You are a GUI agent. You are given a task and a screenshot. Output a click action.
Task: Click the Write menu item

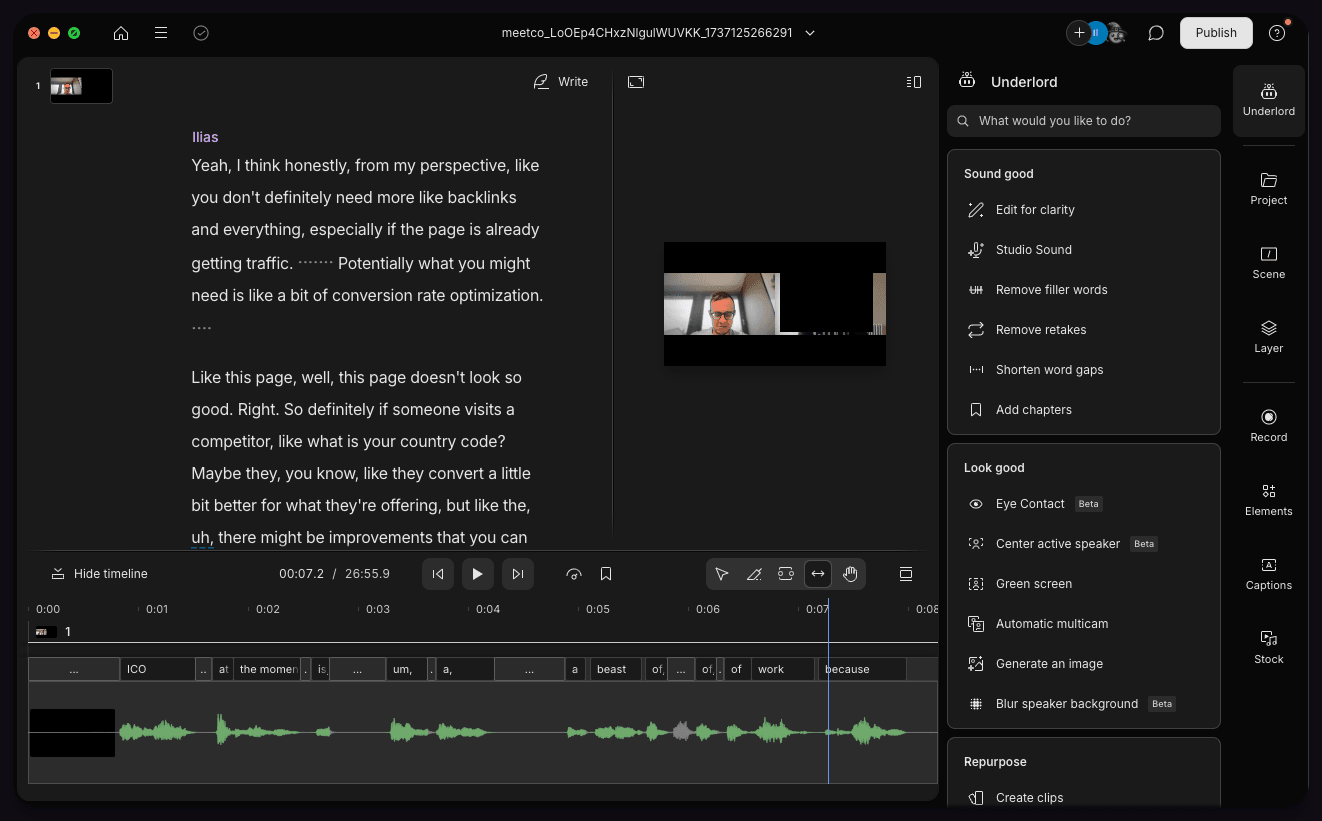click(561, 81)
